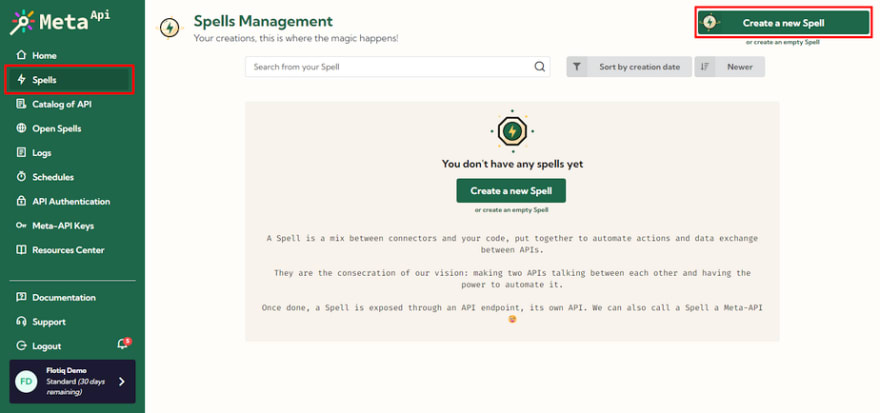
Task: Open Sort by creation date dropdown
Action: pyautogui.click(x=629, y=67)
